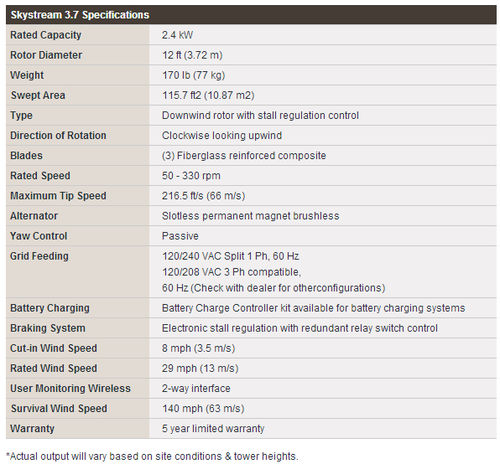Select the Slotless permanent magnet brushless text
500x464 pixels.
point(250,216)
